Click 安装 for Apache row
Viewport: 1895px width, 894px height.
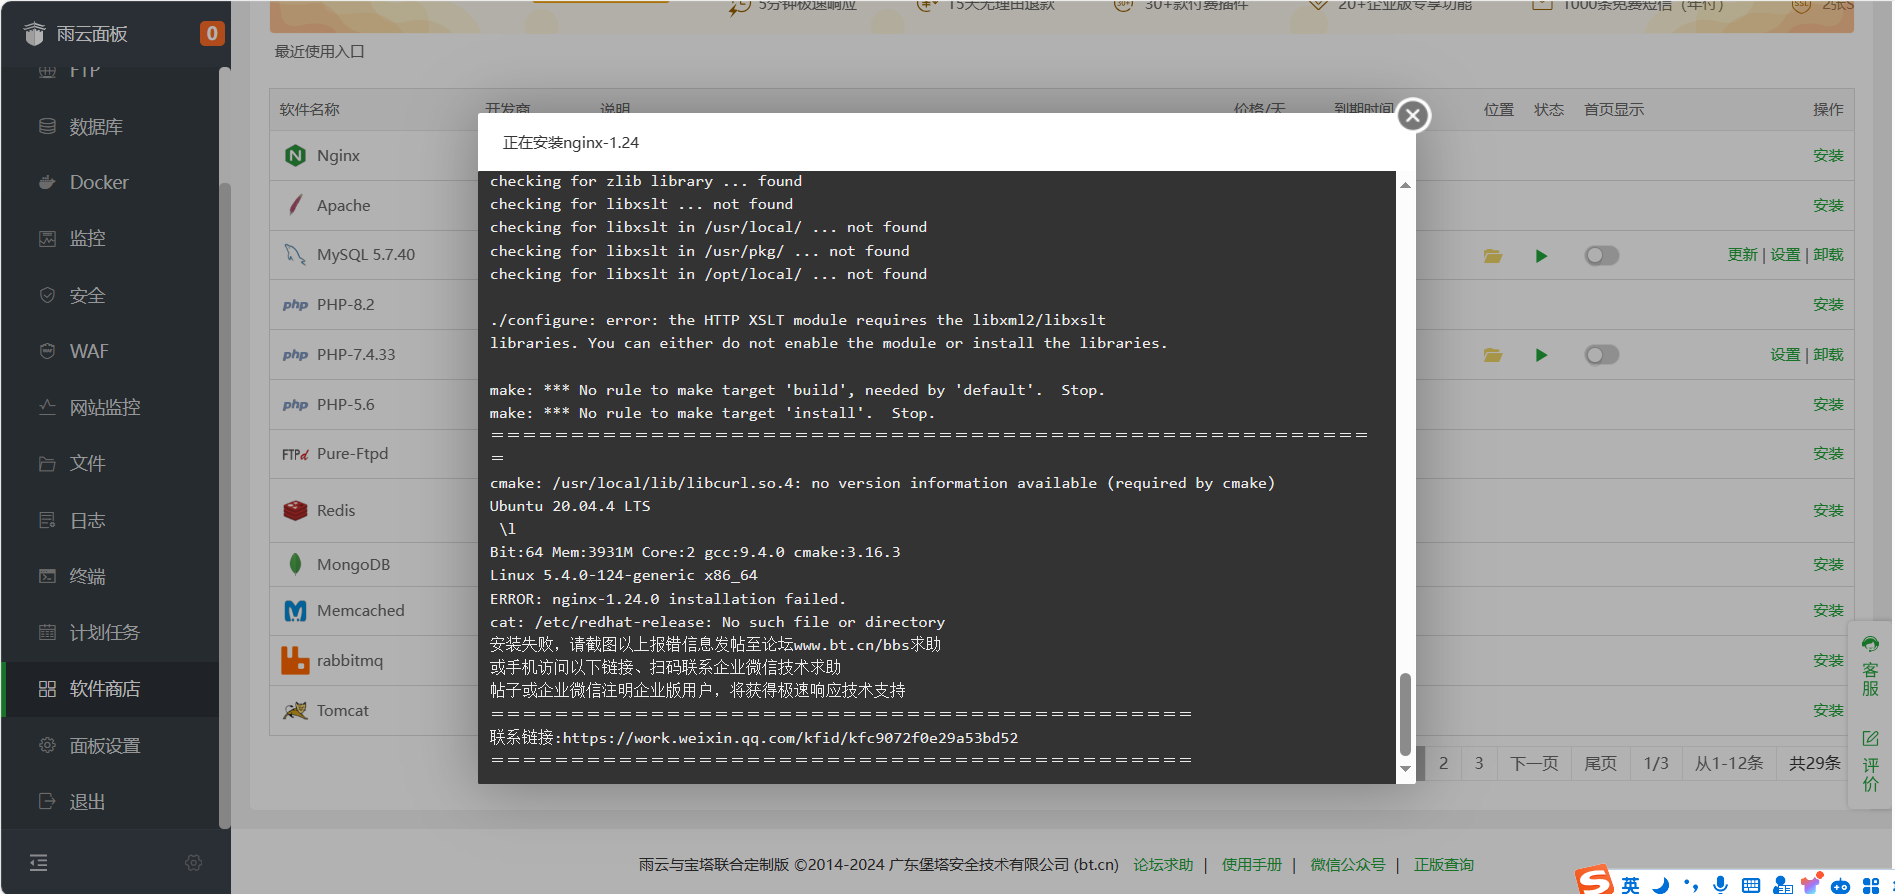click(1828, 205)
